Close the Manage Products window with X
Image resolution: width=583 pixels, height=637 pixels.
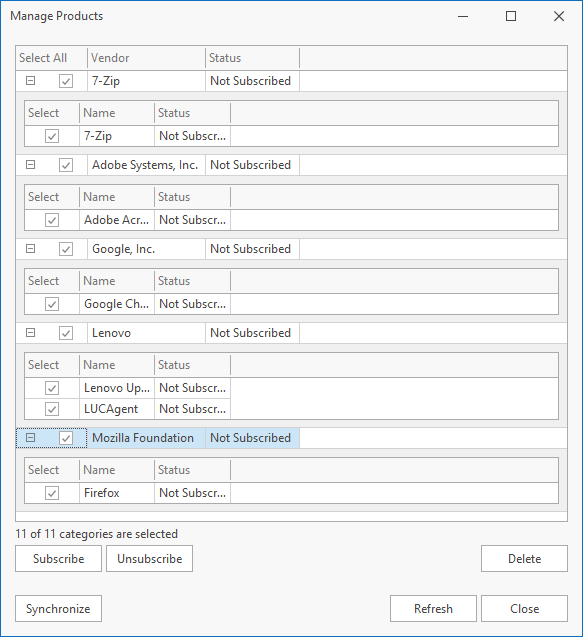pyautogui.click(x=559, y=16)
